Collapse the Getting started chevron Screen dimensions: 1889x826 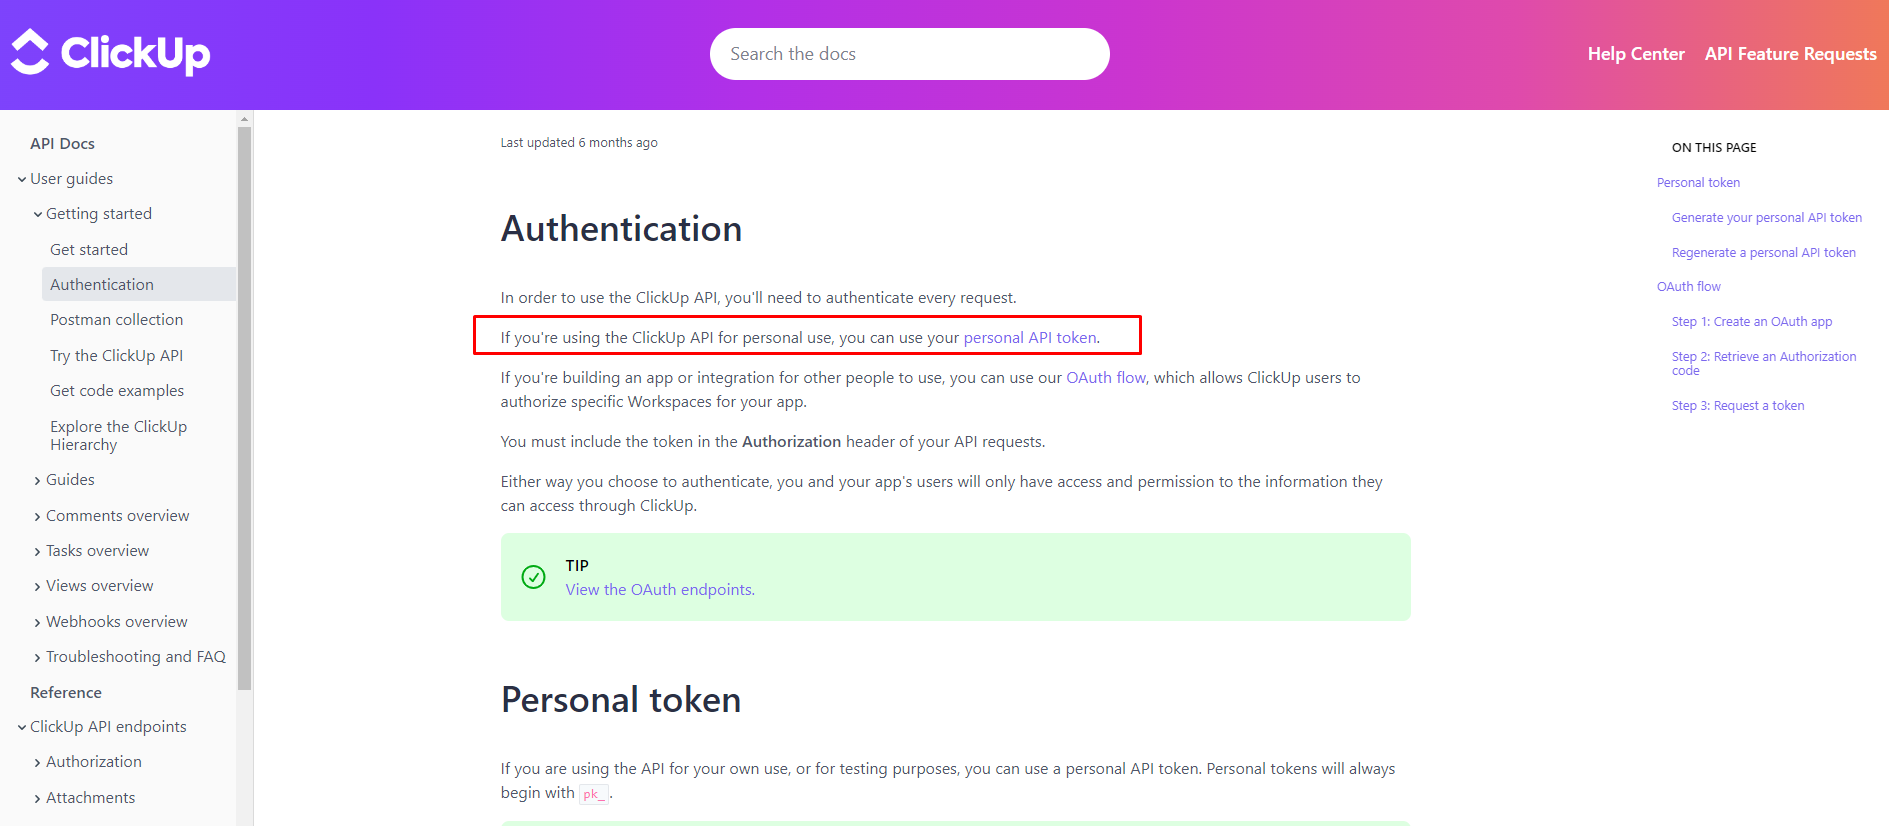coord(38,215)
